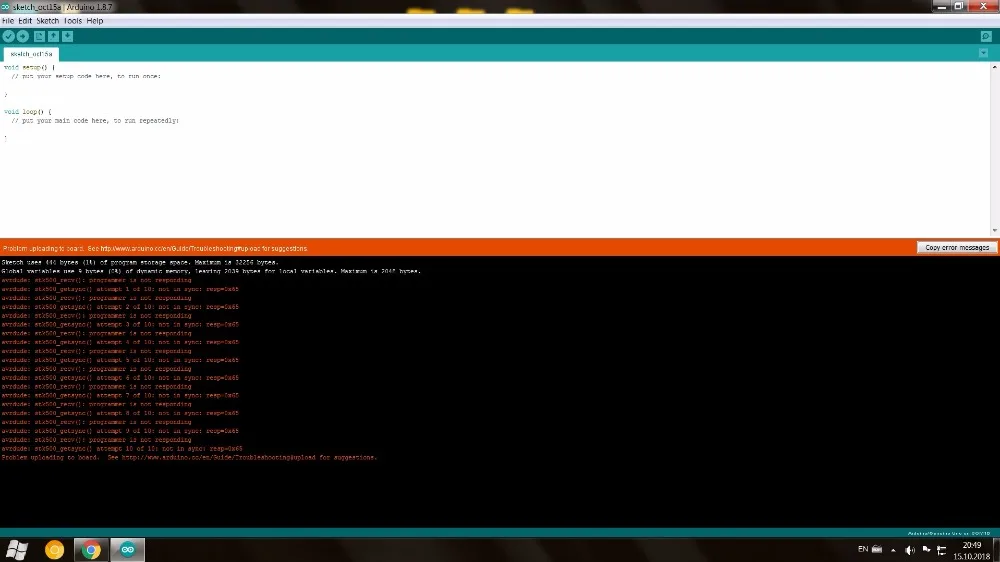Click the Arduino taskbar icon
Viewport: 1000px width, 562px height.
pos(128,550)
